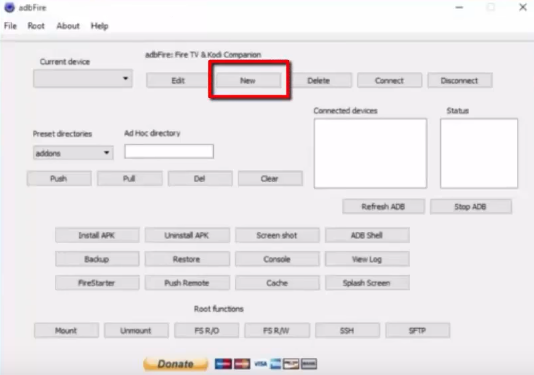Click the Refresh ADB button
Image resolution: width=534 pixels, height=375 pixels.
(x=383, y=206)
